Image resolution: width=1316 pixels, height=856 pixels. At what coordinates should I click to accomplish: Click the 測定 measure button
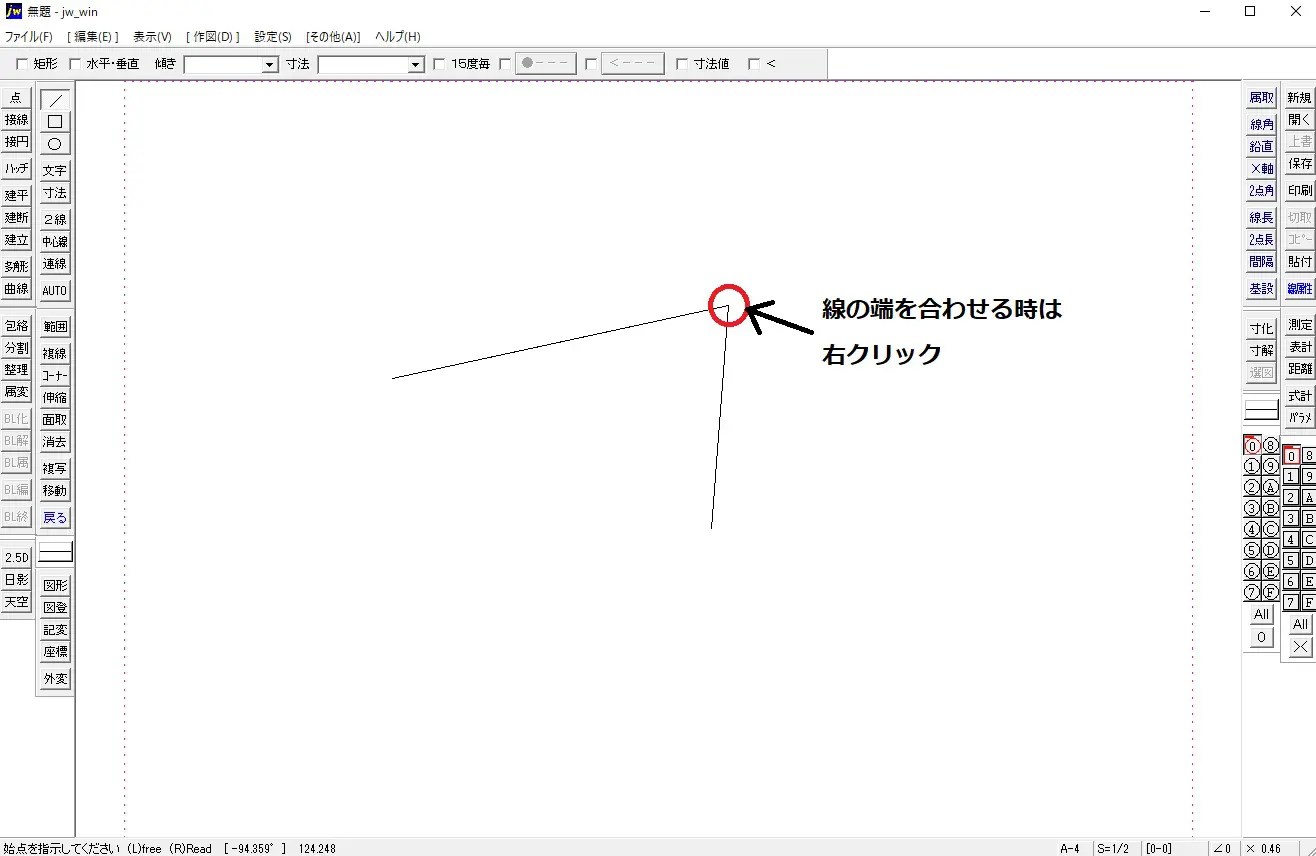pyautogui.click(x=1299, y=325)
